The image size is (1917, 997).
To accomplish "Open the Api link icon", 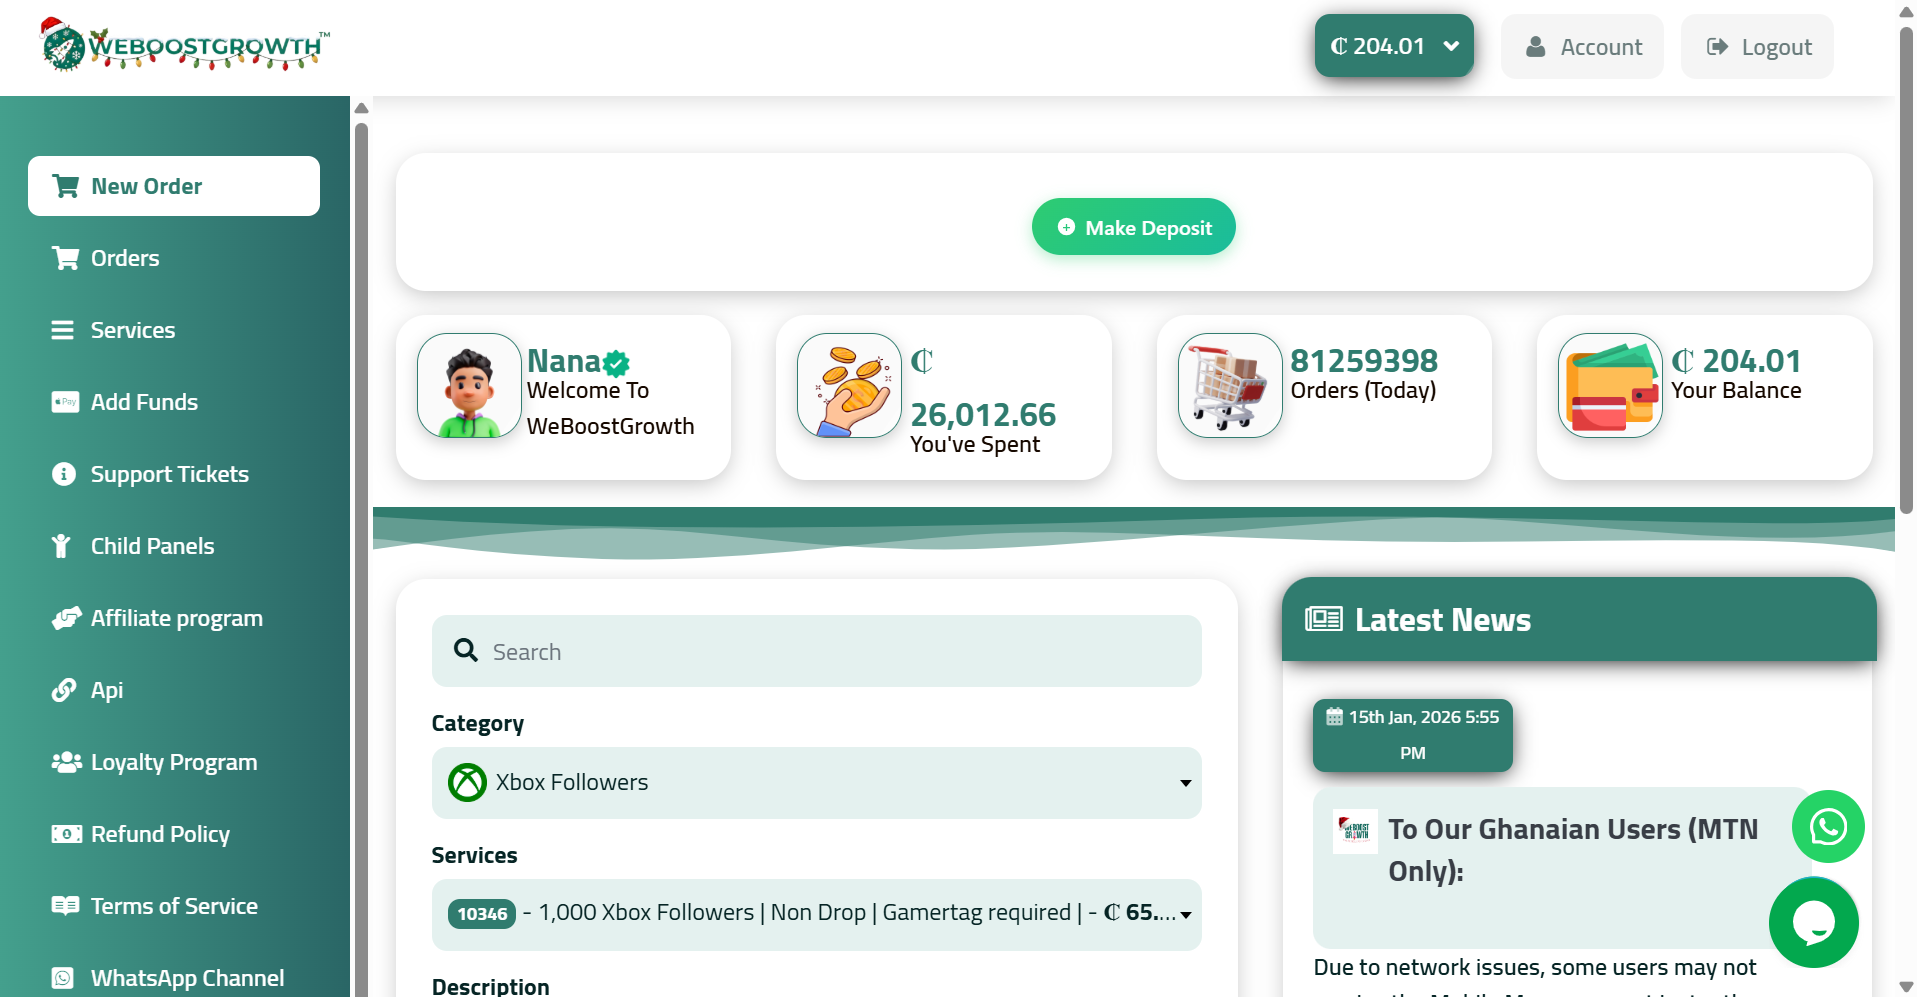I will (63, 689).
